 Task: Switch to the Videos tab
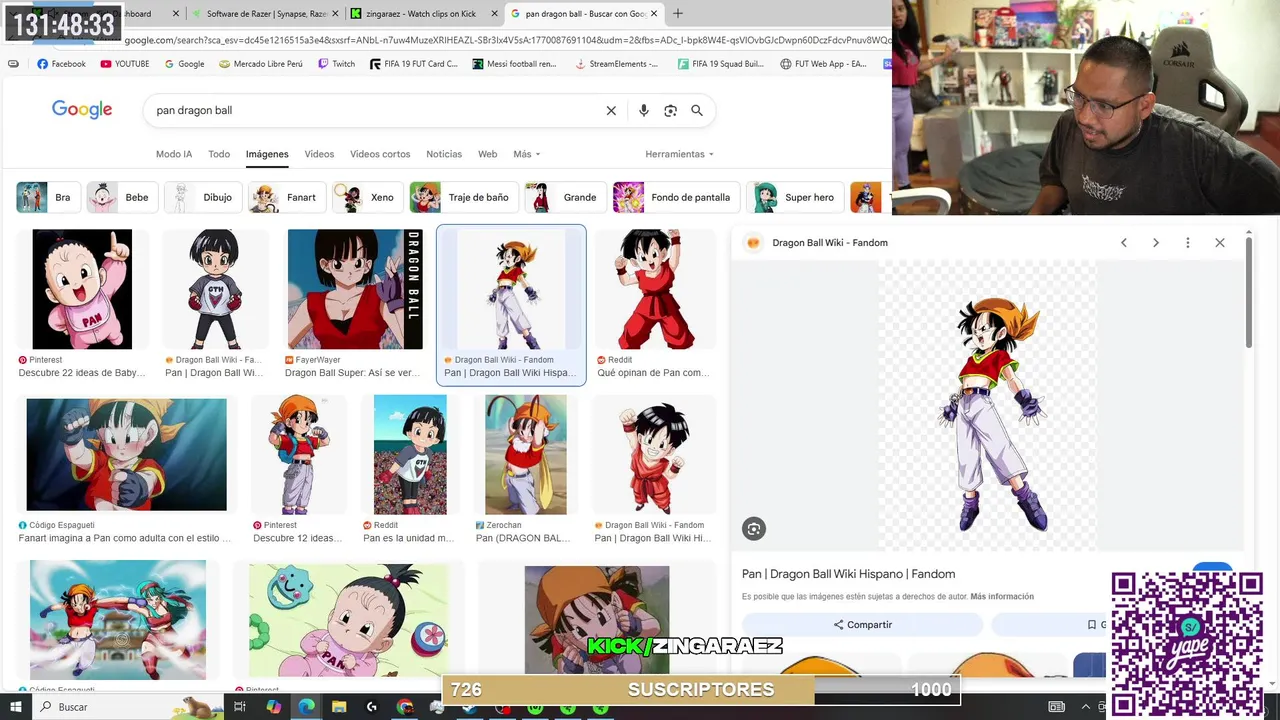[319, 154]
